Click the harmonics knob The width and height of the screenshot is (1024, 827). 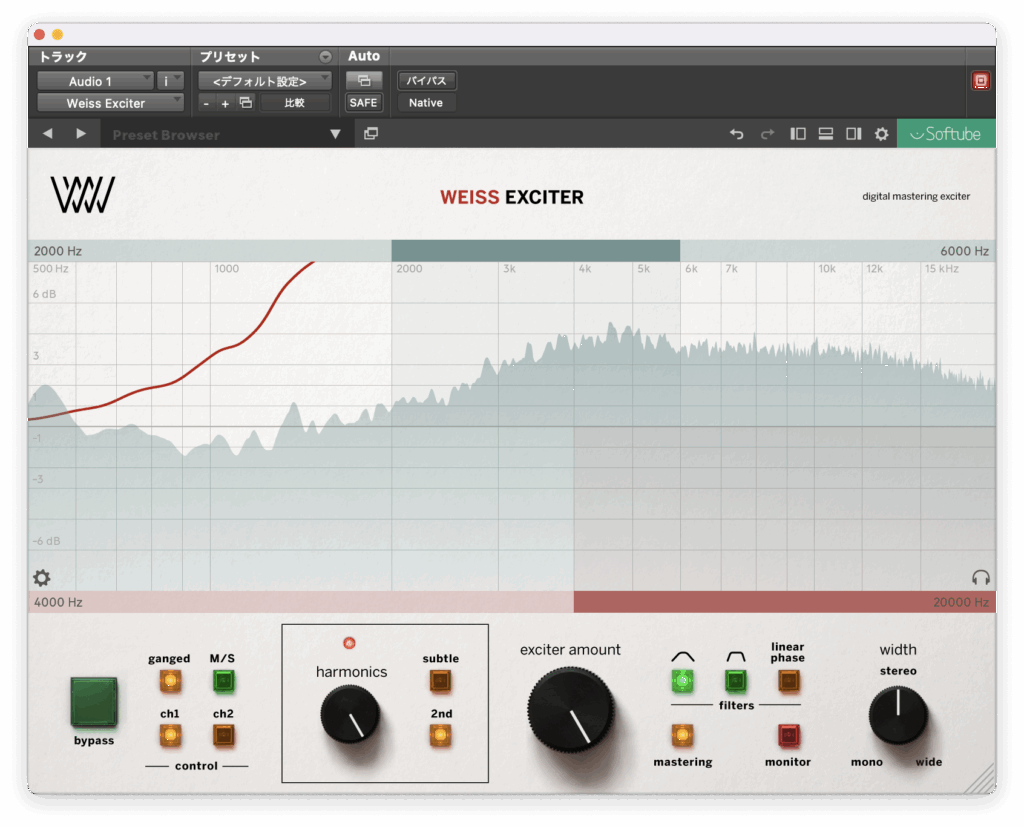click(x=350, y=715)
